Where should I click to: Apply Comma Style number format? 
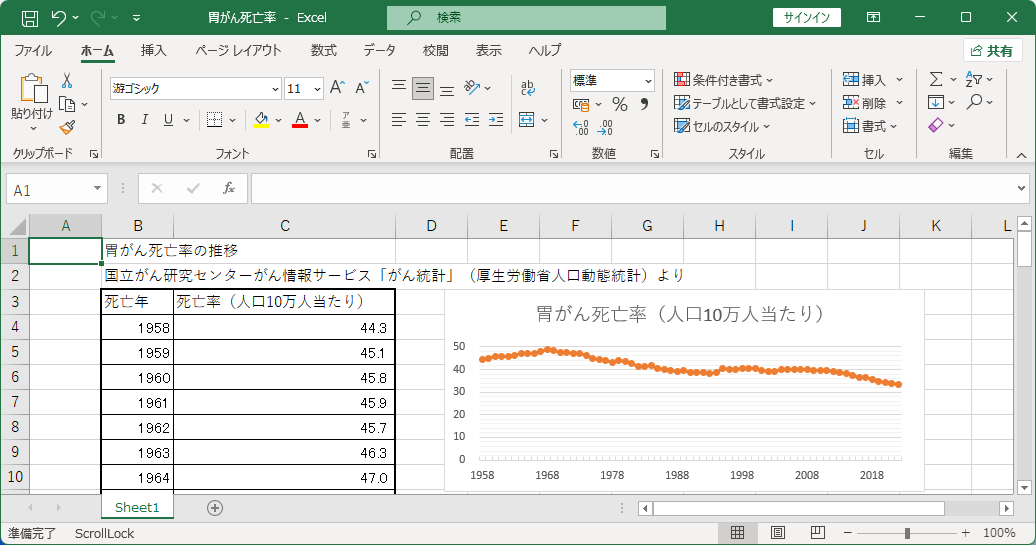(x=644, y=104)
